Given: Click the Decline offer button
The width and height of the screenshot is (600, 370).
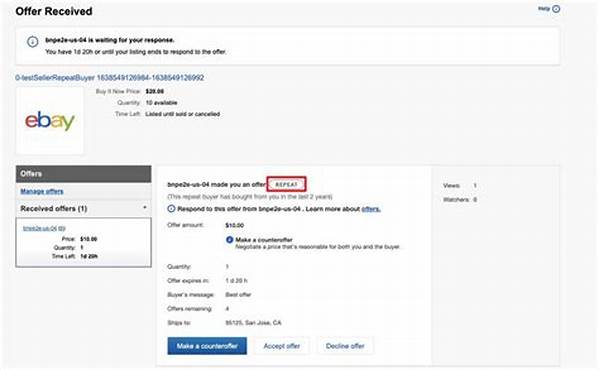Looking at the screenshot, I should coord(345,346).
